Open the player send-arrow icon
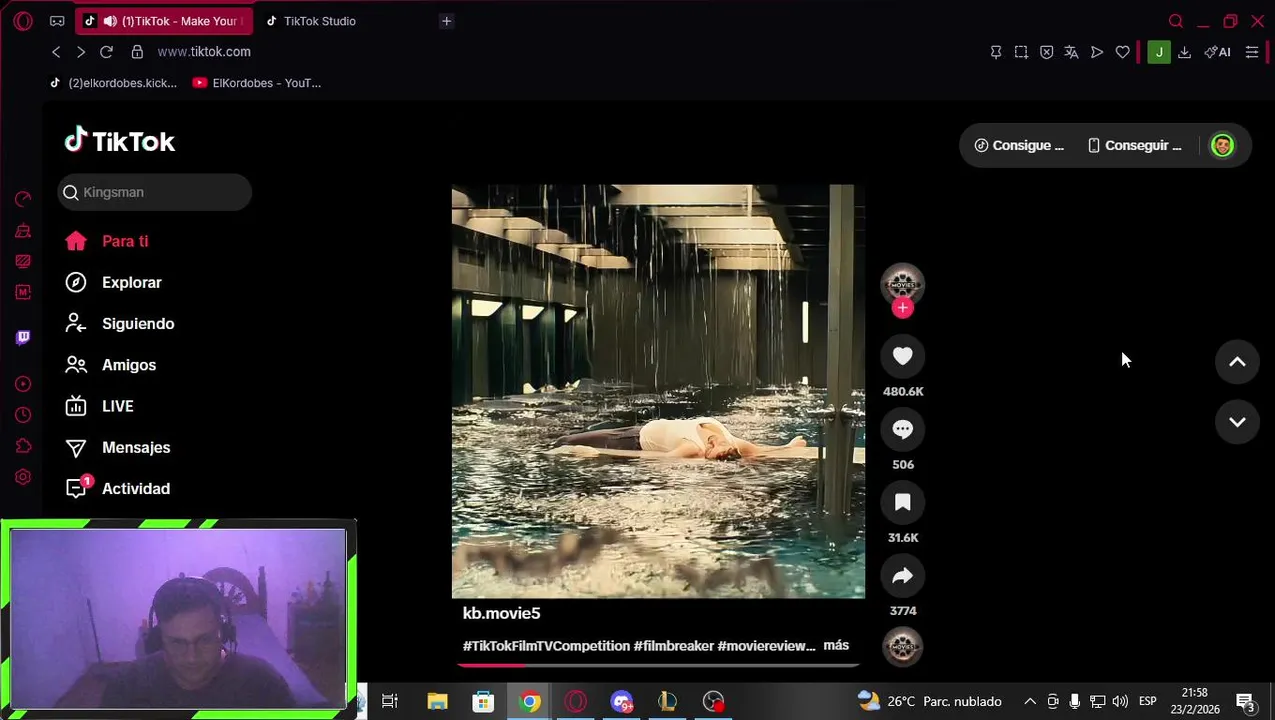 pos(1097,52)
